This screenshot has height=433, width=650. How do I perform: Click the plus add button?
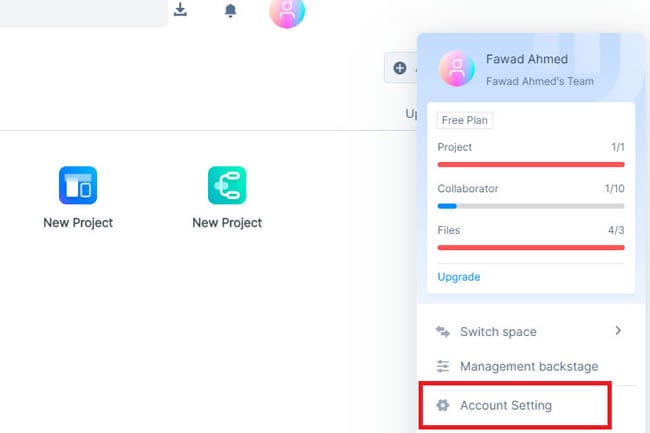click(x=400, y=68)
